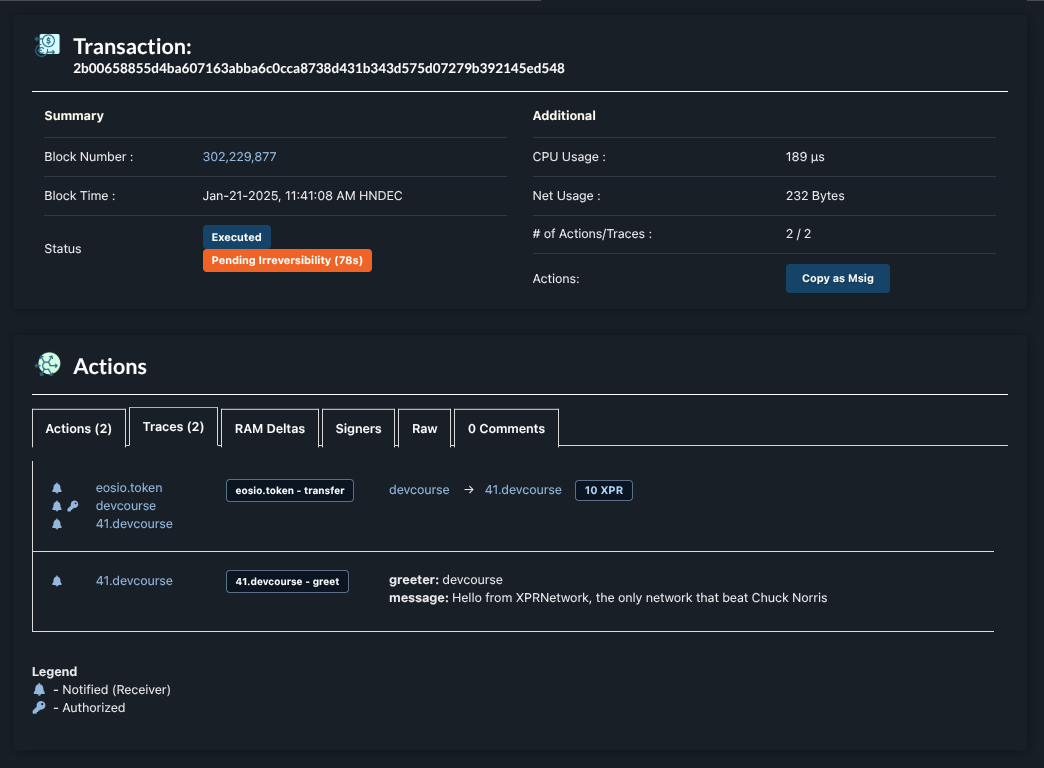Screen dimensions: 1044x768
Task: Select the Signers tab
Action: click(358, 428)
